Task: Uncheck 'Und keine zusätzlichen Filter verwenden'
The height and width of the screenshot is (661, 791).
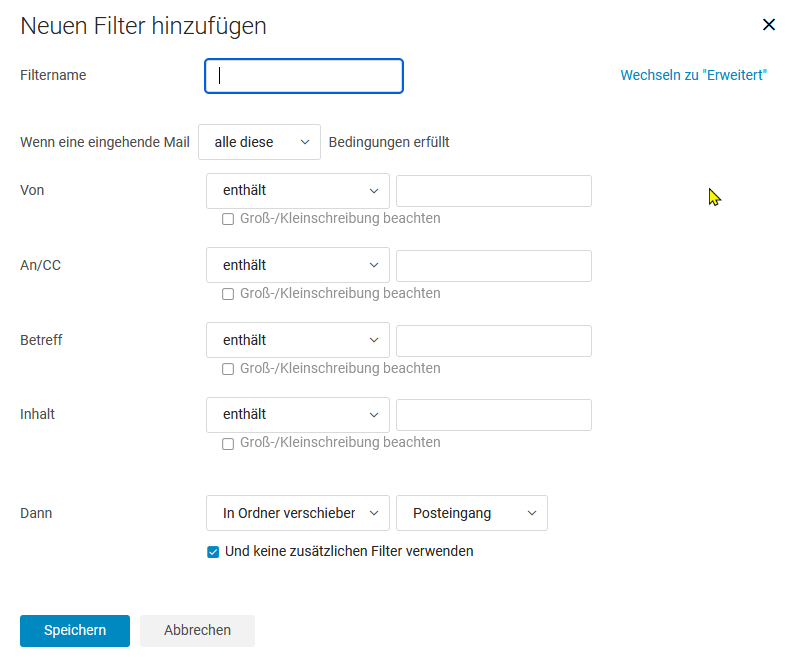Action: pos(213,552)
